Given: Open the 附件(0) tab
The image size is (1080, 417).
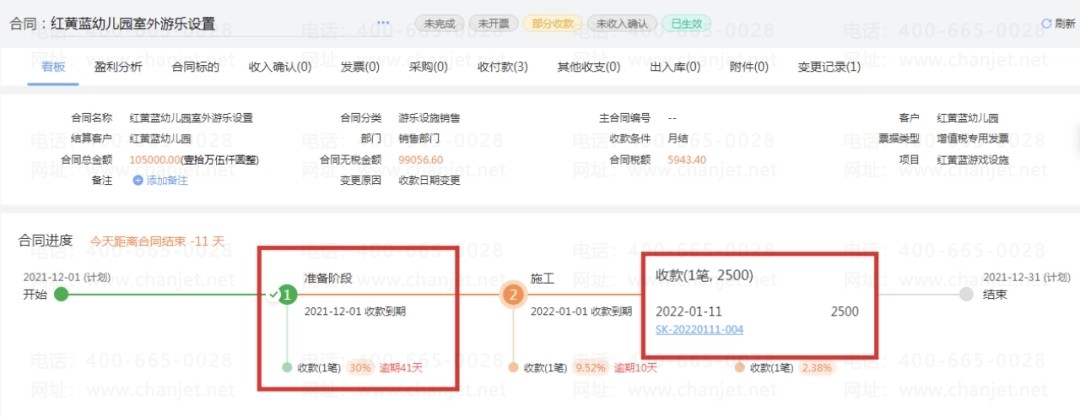Looking at the screenshot, I should point(749,67).
